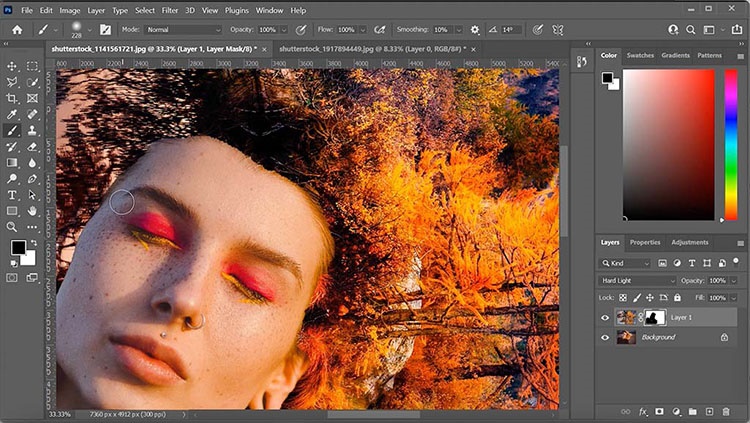Select the Background layer thumbnail

pos(626,337)
